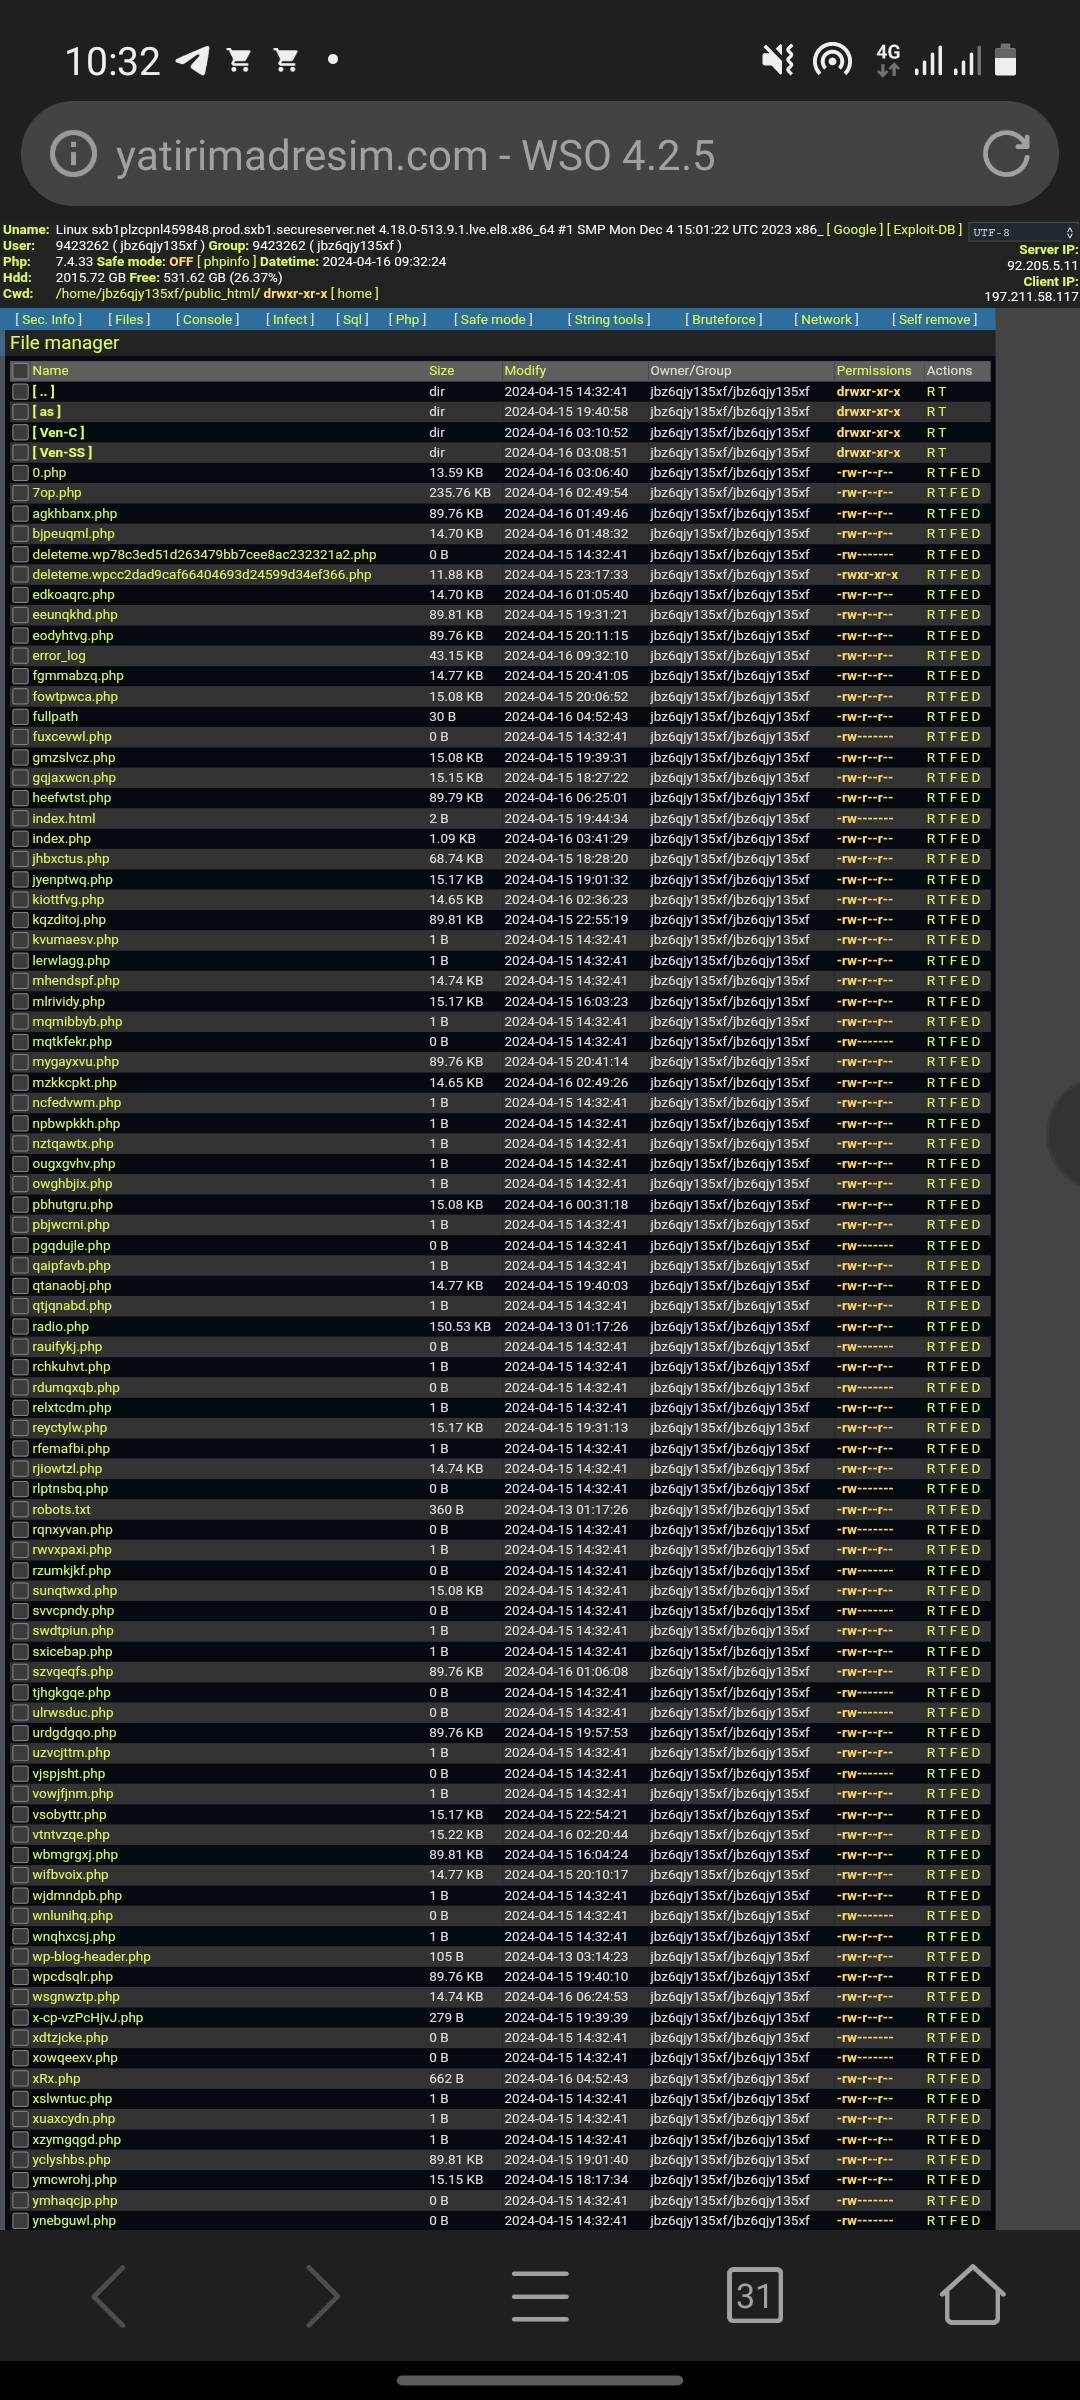Open the Sql menu item
The width and height of the screenshot is (1080, 2400).
[352, 319]
